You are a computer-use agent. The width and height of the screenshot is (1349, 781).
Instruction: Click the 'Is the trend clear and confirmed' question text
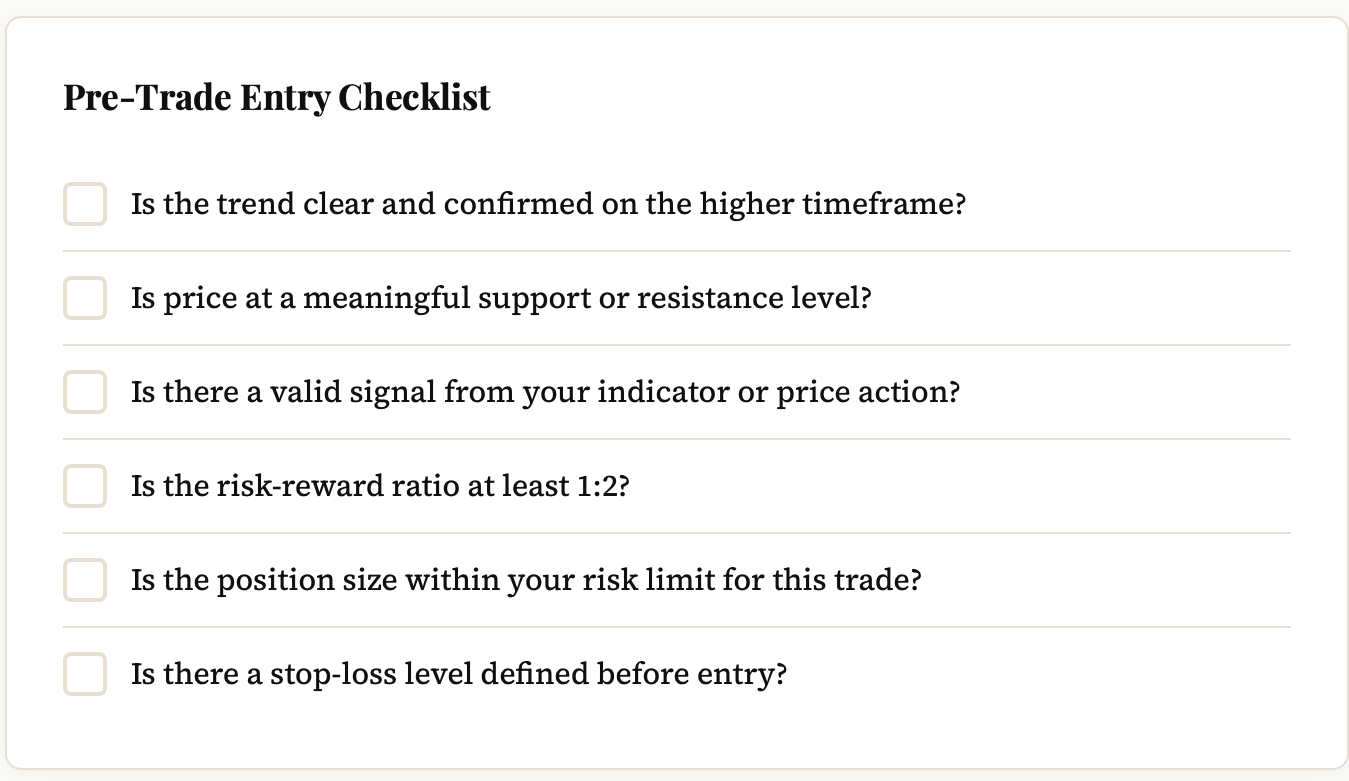point(549,204)
